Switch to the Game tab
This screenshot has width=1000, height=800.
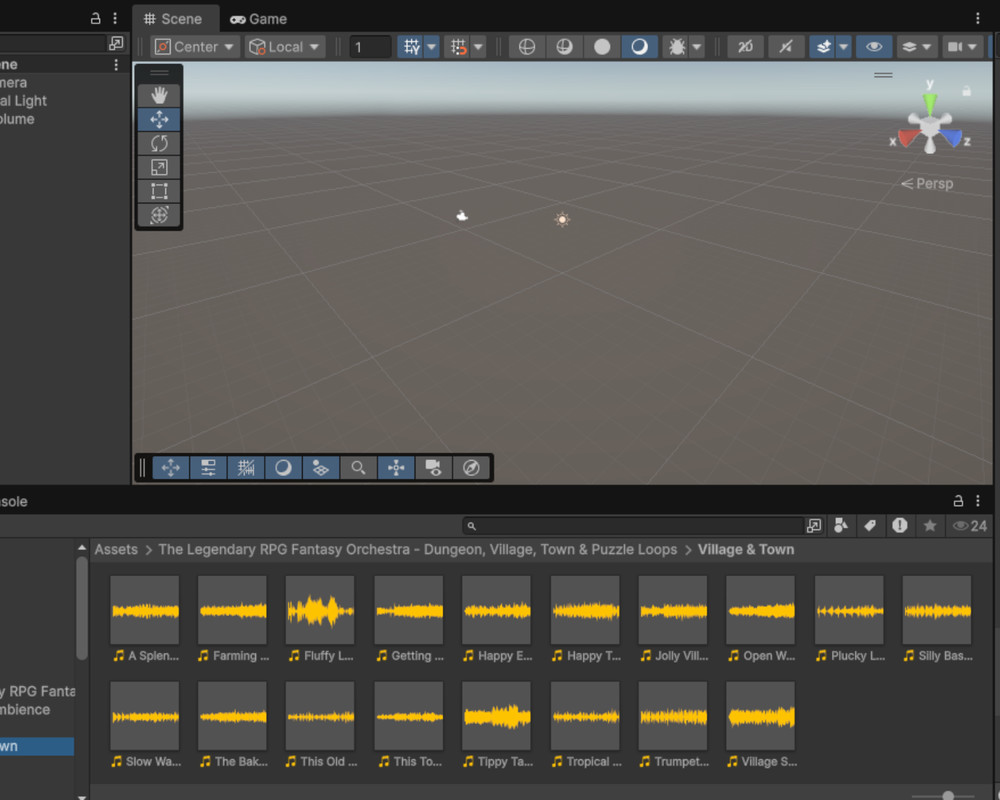coord(258,19)
